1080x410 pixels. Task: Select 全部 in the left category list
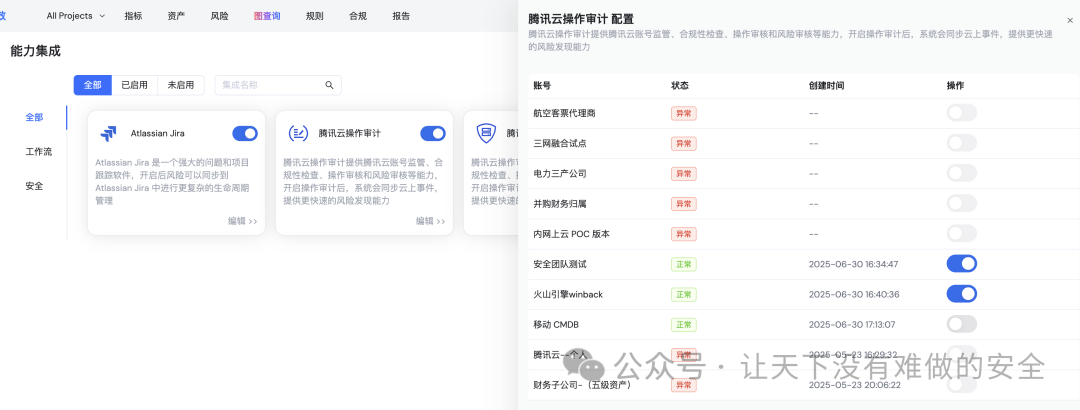click(34, 118)
